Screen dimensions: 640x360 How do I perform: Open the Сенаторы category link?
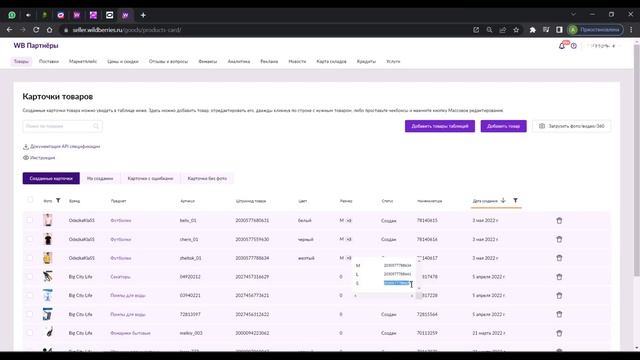coord(120,277)
